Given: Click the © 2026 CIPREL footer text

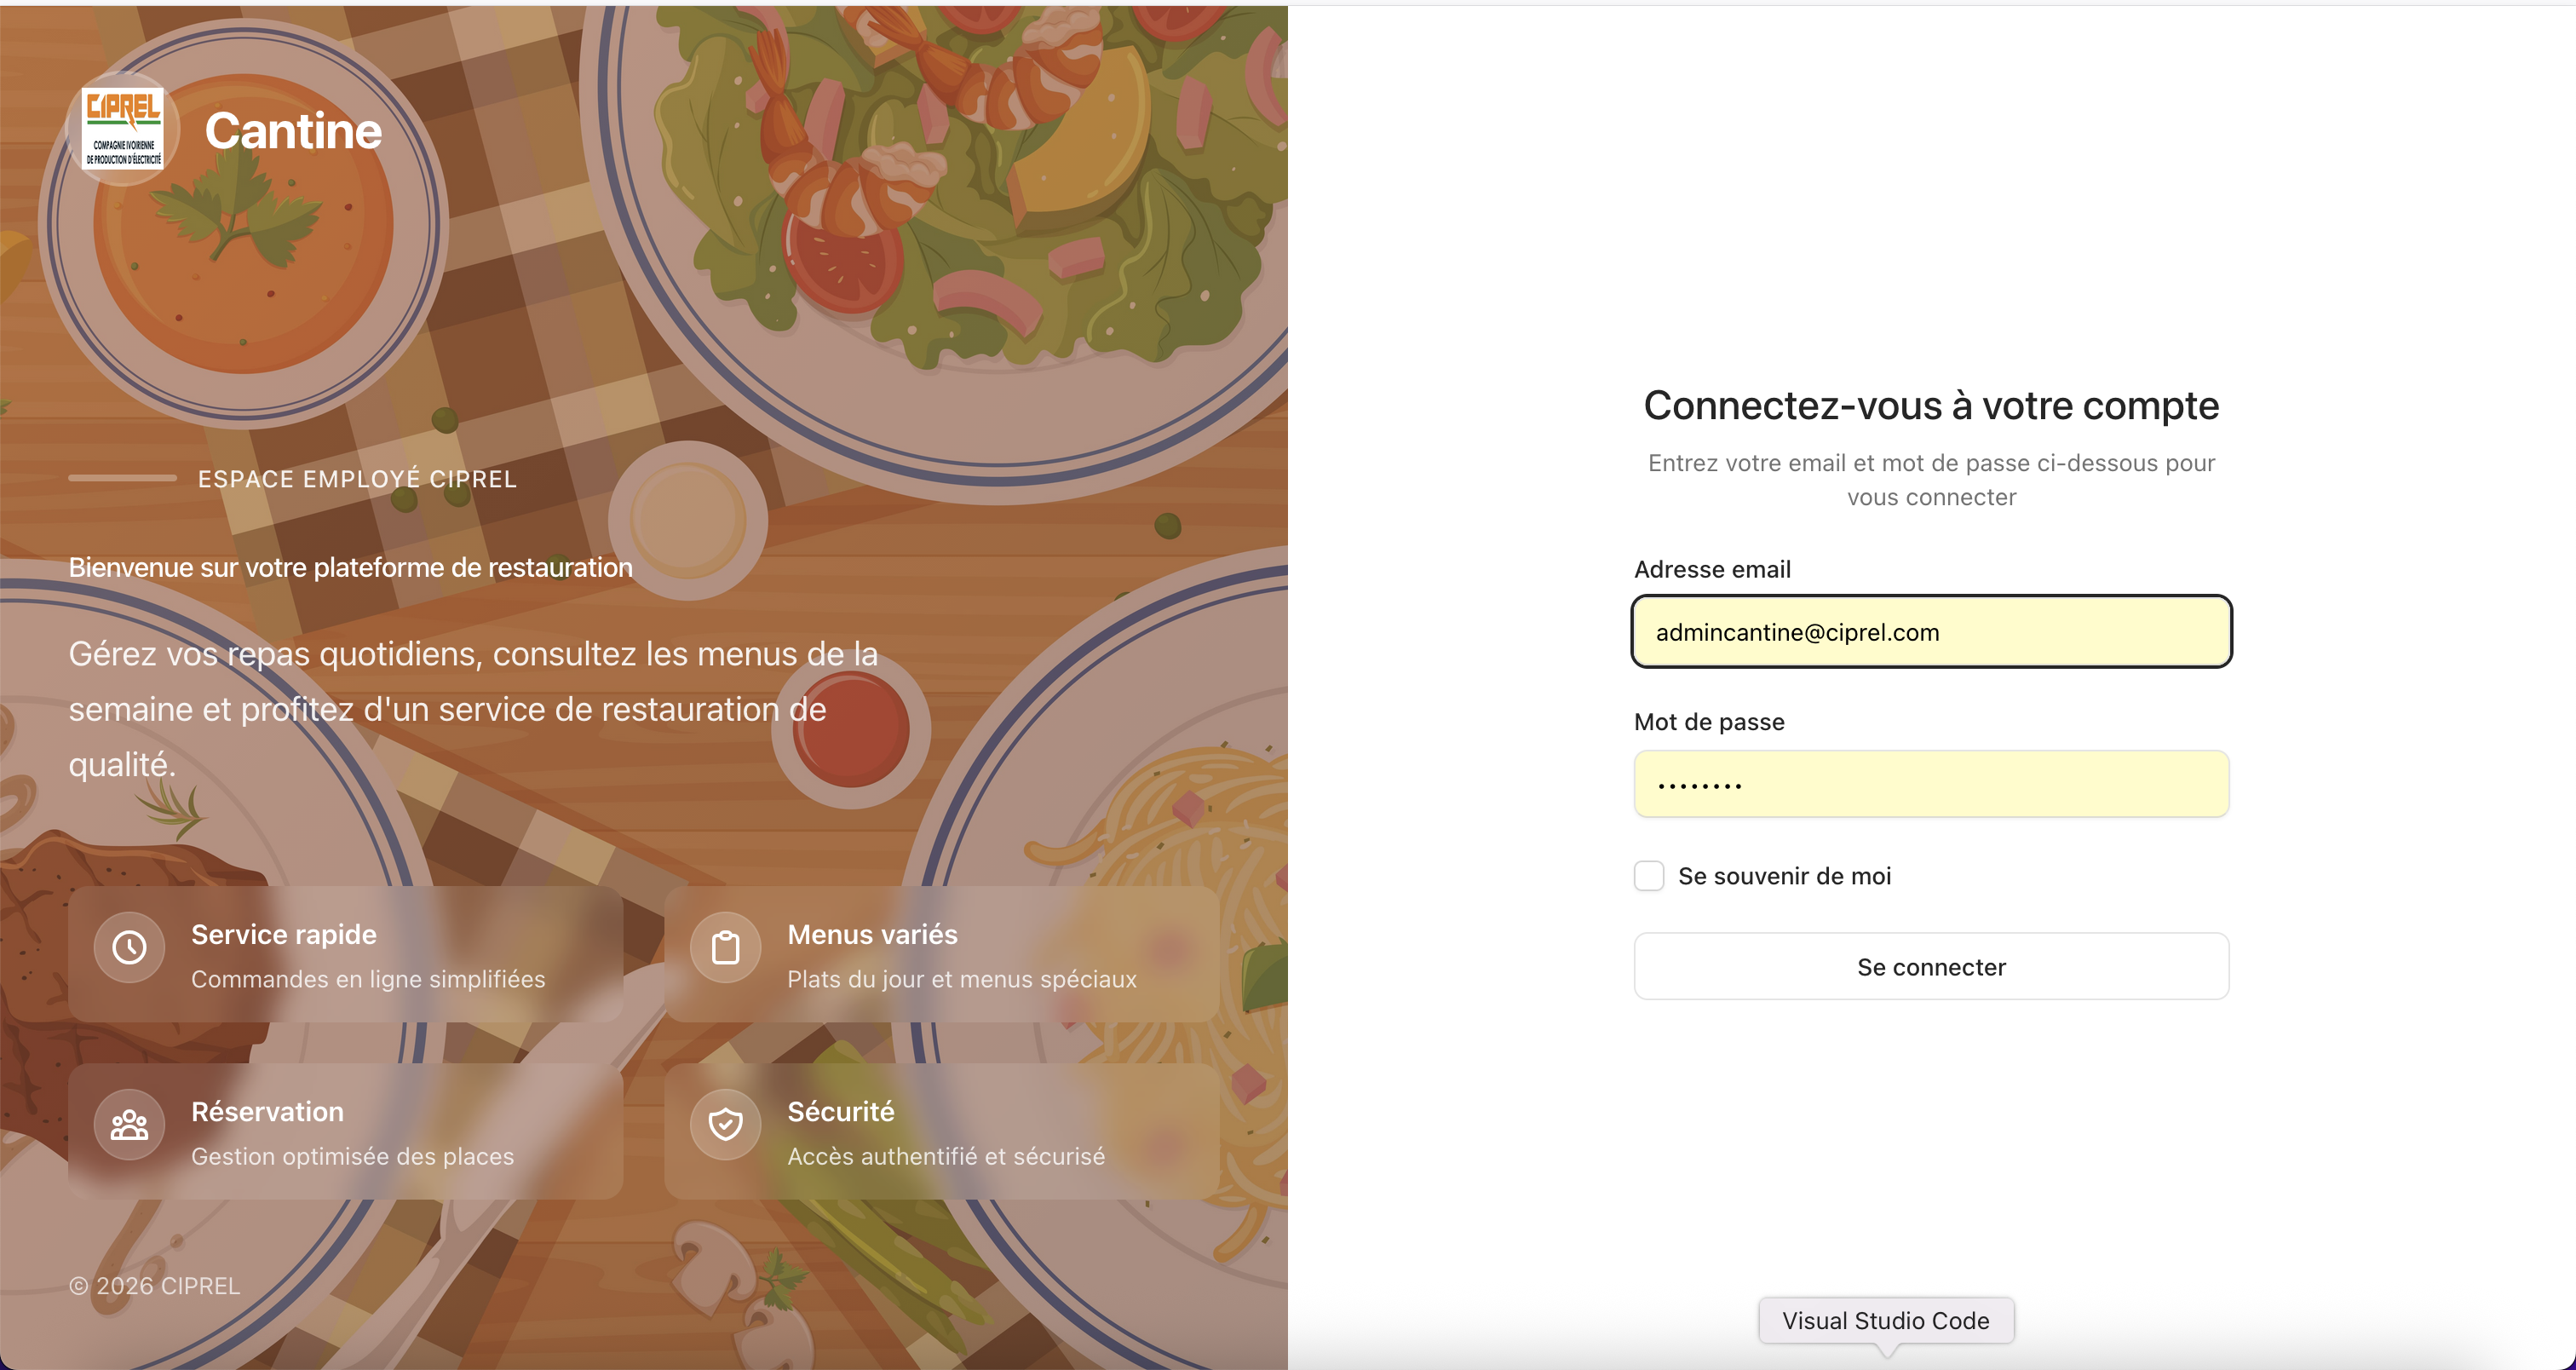Looking at the screenshot, I should [x=155, y=1285].
